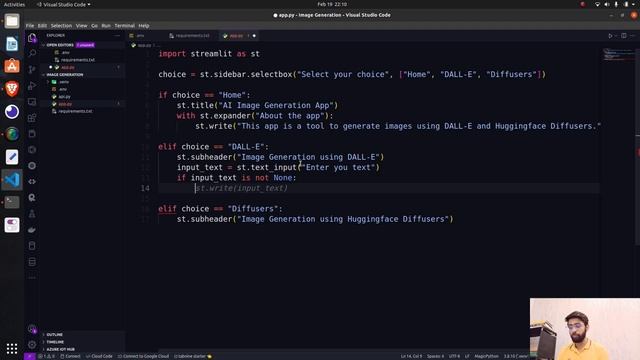This screenshot has width=640, height=360.
Task: Open Terminal from the dock
Action: 12,202
